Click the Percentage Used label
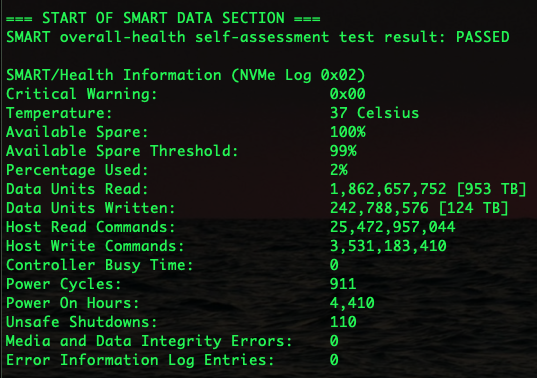 click(x=77, y=170)
